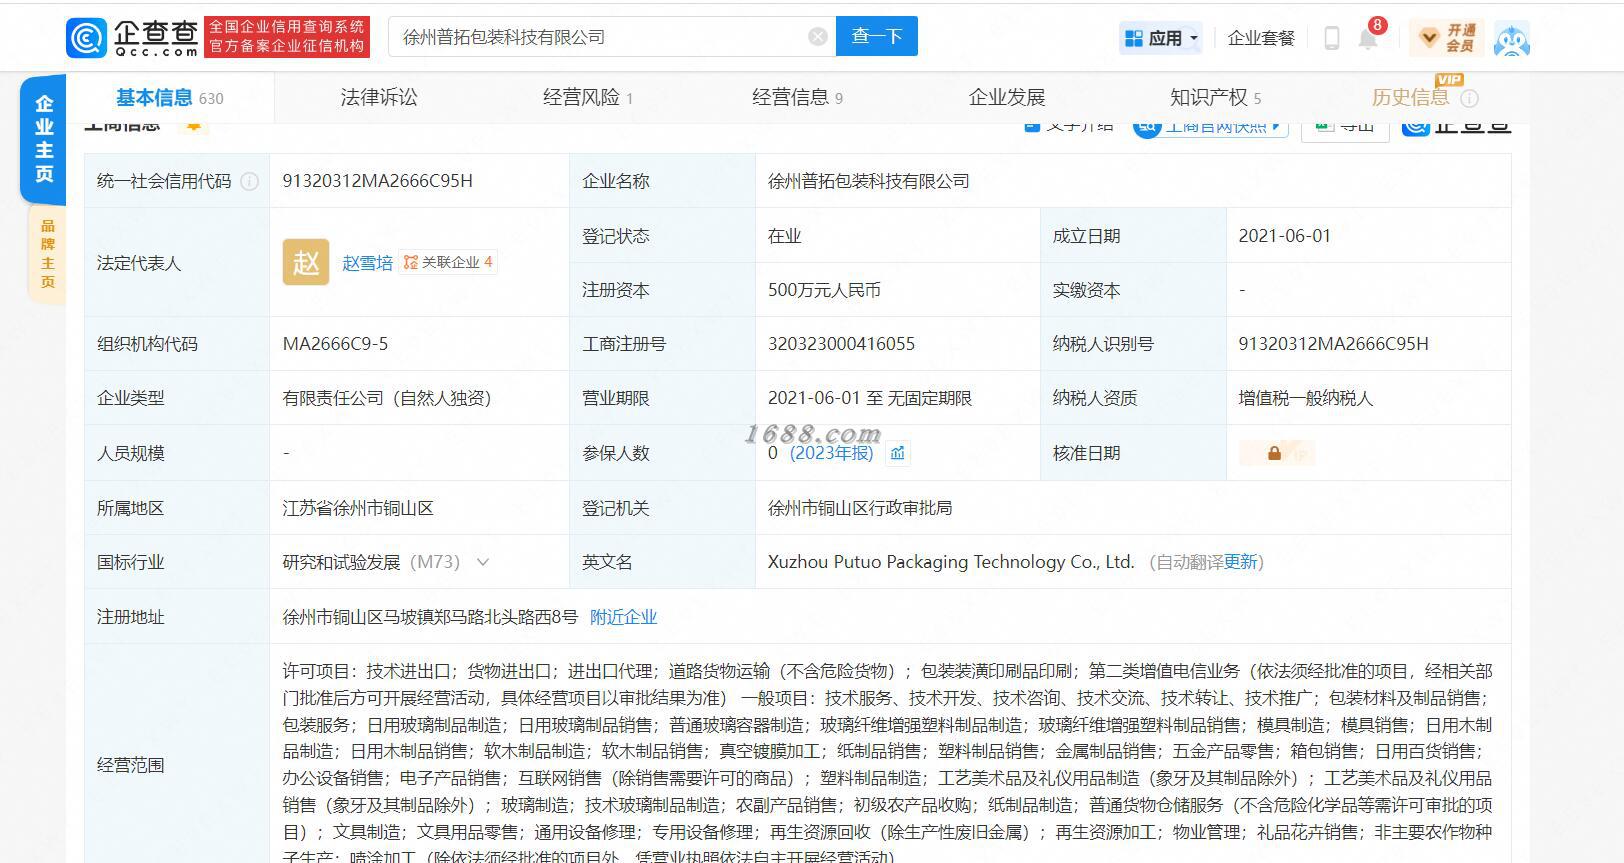The height and width of the screenshot is (863, 1624).
Task: Click the 2021-06-01 至 无固定期限 business term
Action: coord(870,398)
